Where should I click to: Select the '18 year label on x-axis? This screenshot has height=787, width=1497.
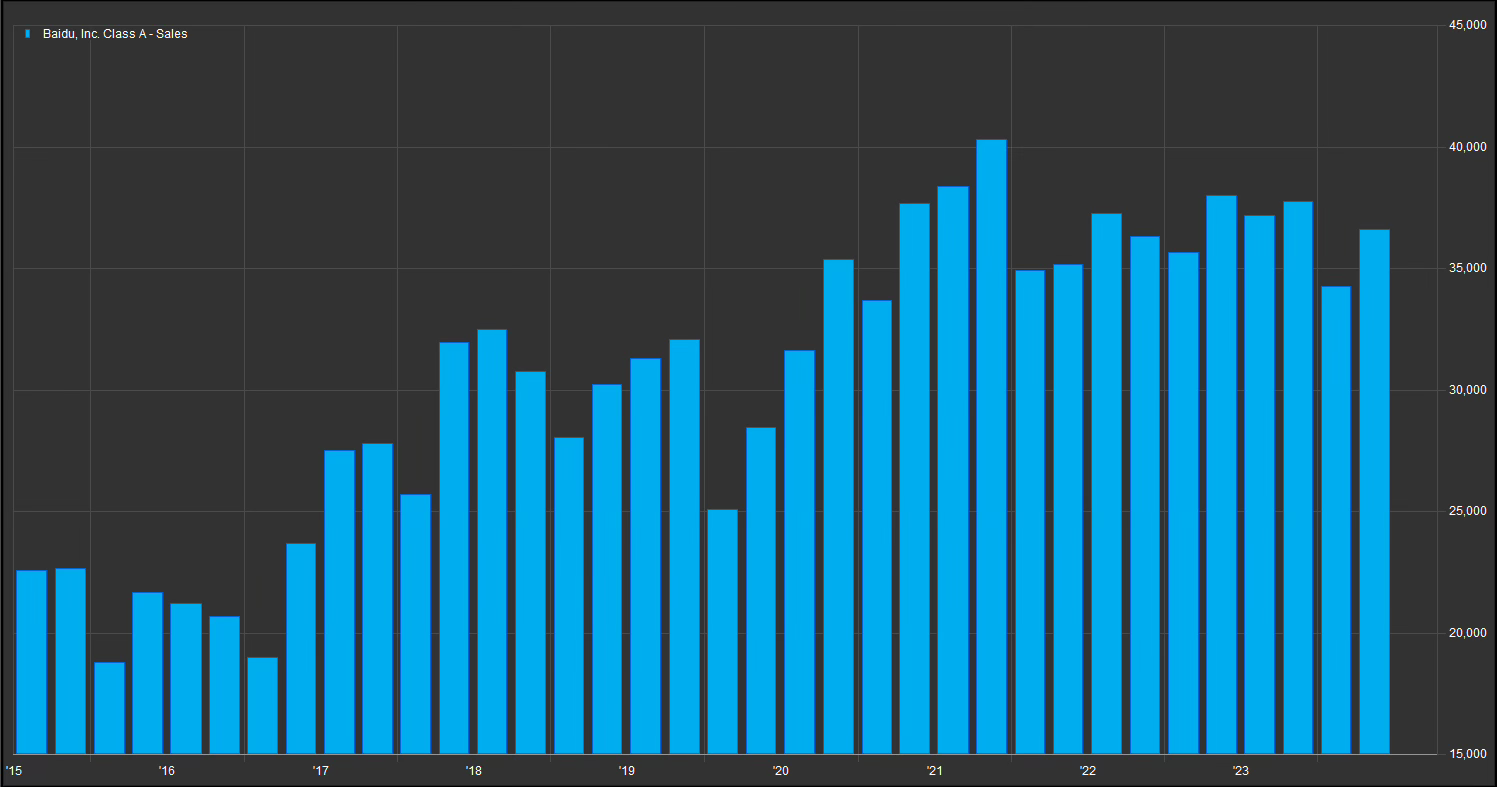(x=473, y=771)
